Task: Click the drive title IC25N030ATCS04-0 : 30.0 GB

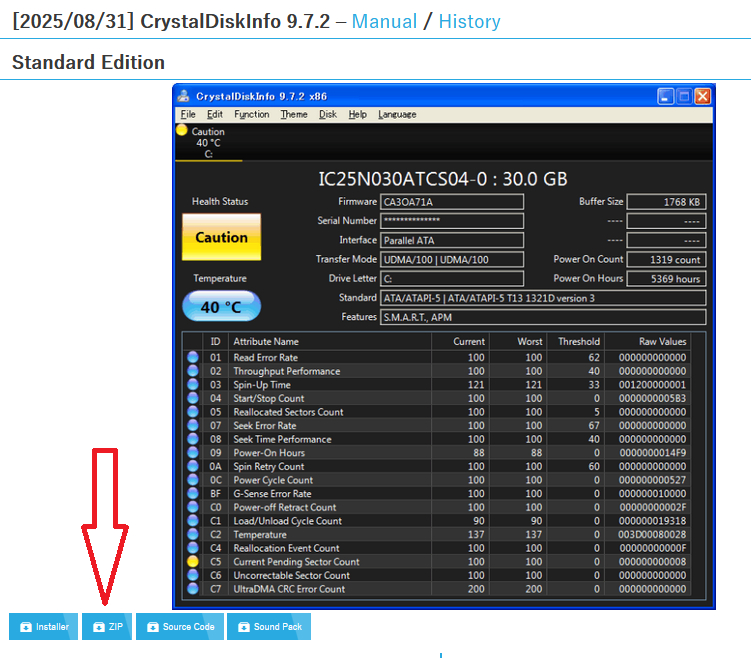Action: 443,179
